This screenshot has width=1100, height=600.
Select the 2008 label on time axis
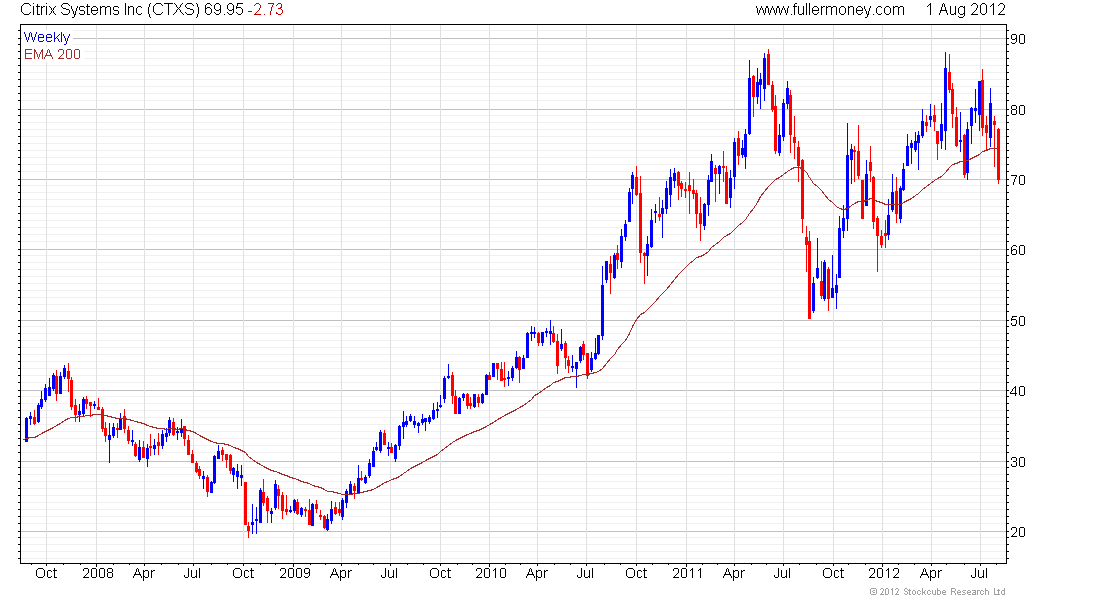pyautogui.click(x=98, y=573)
